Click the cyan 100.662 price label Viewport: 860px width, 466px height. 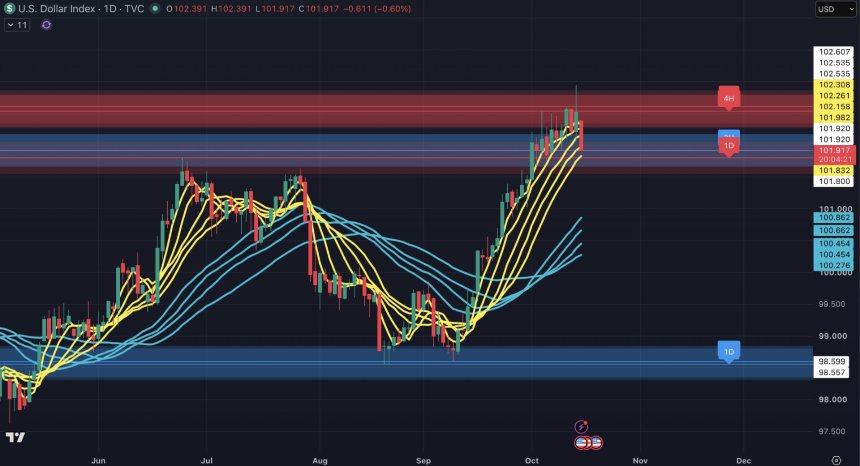[834, 231]
